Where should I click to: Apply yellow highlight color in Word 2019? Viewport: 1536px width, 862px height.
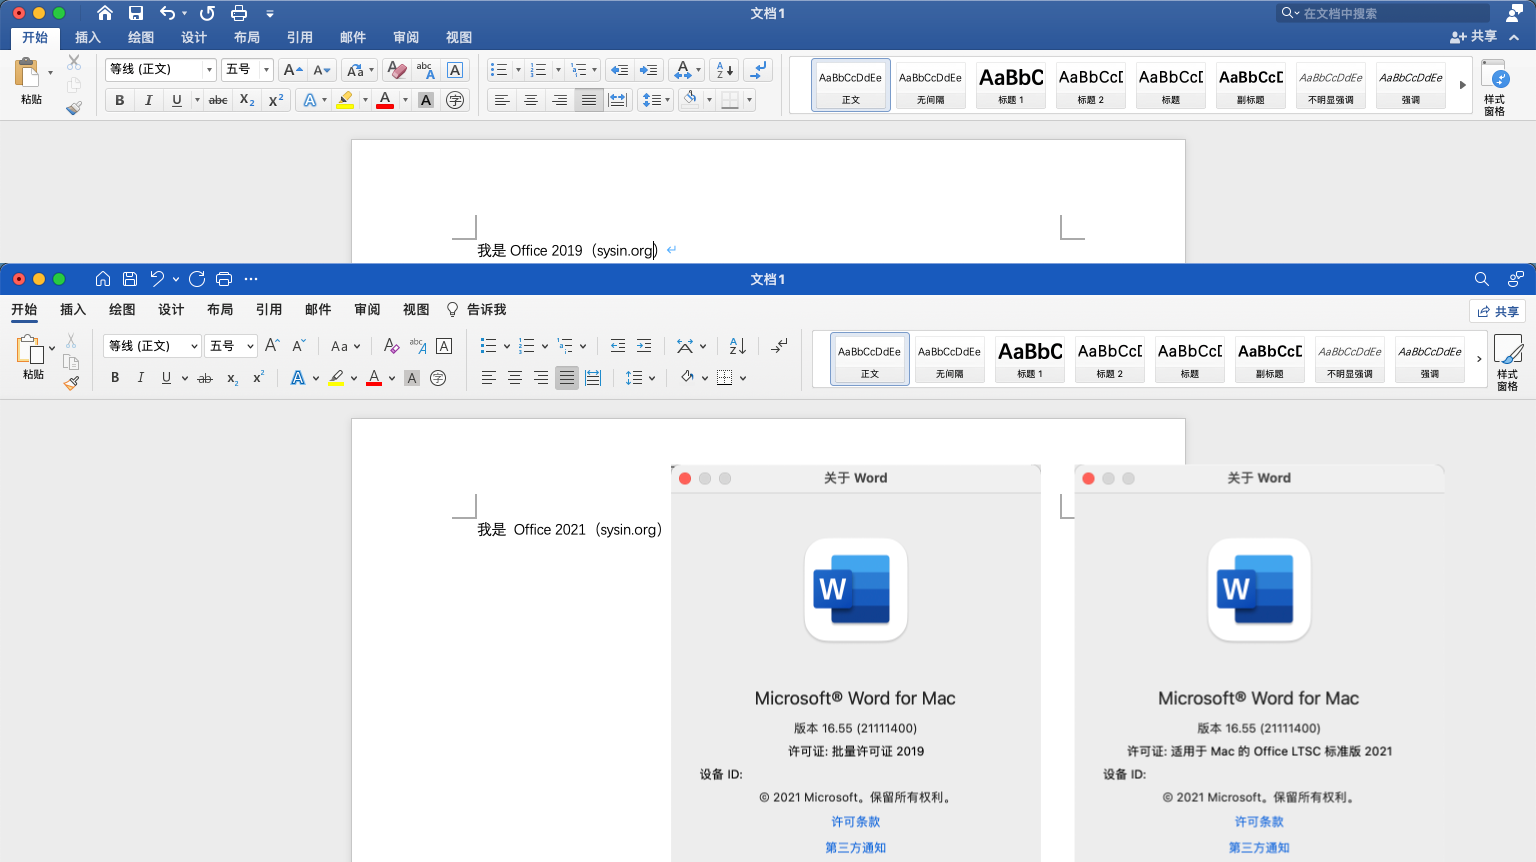pos(345,100)
